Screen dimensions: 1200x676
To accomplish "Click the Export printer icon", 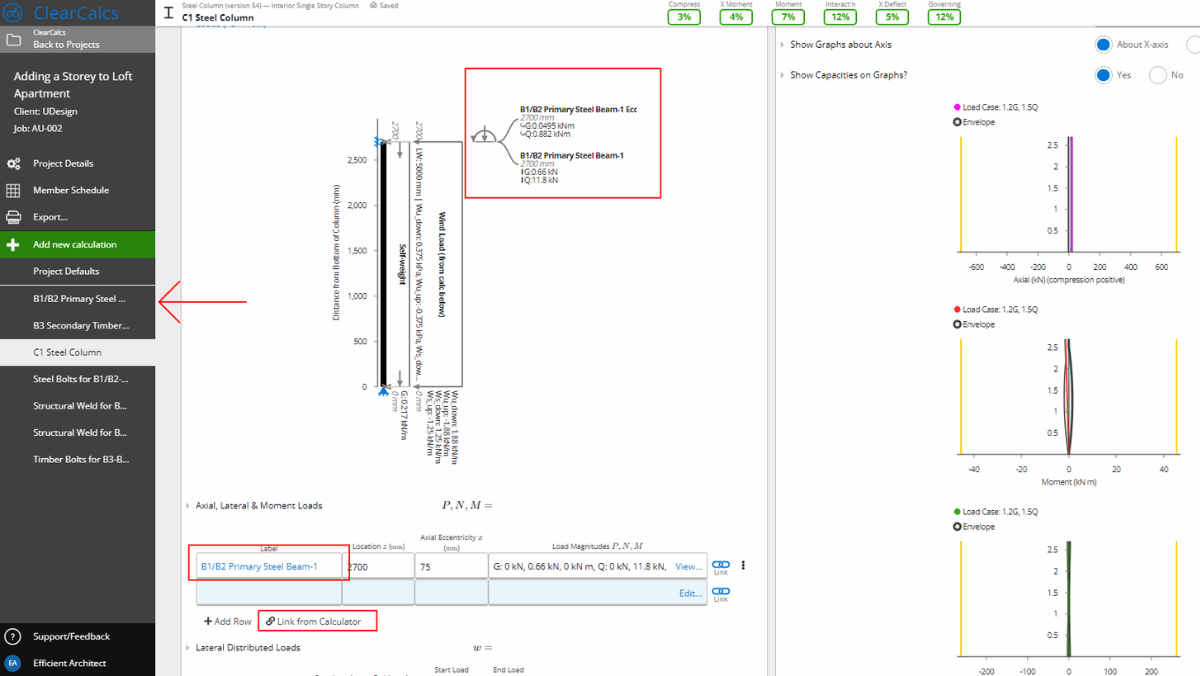I will 13,217.
